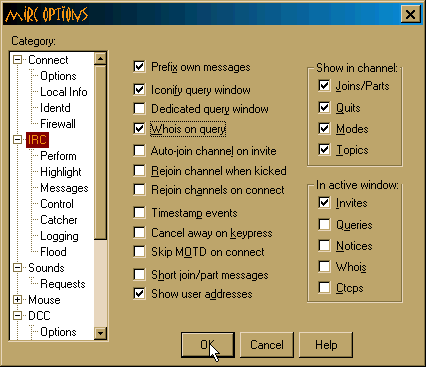Uncheck Iconify query window

pos(139,89)
